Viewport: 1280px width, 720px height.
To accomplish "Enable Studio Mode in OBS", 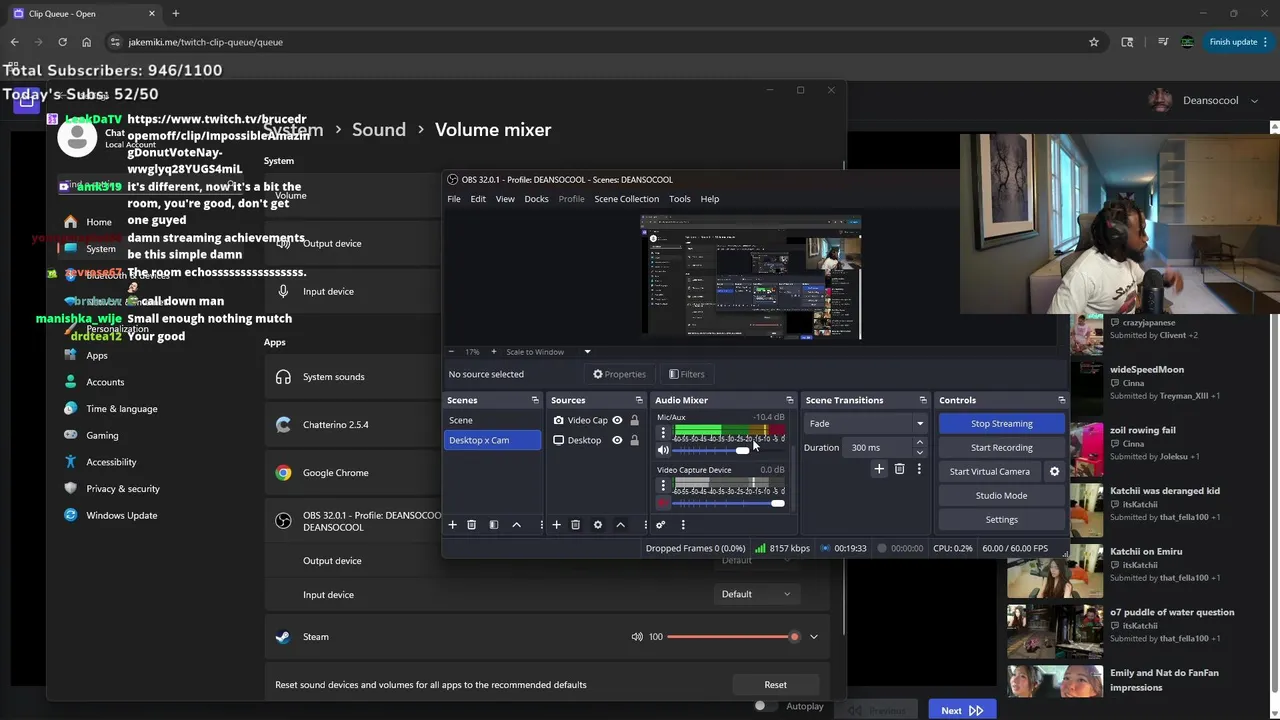I will point(1001,496).
